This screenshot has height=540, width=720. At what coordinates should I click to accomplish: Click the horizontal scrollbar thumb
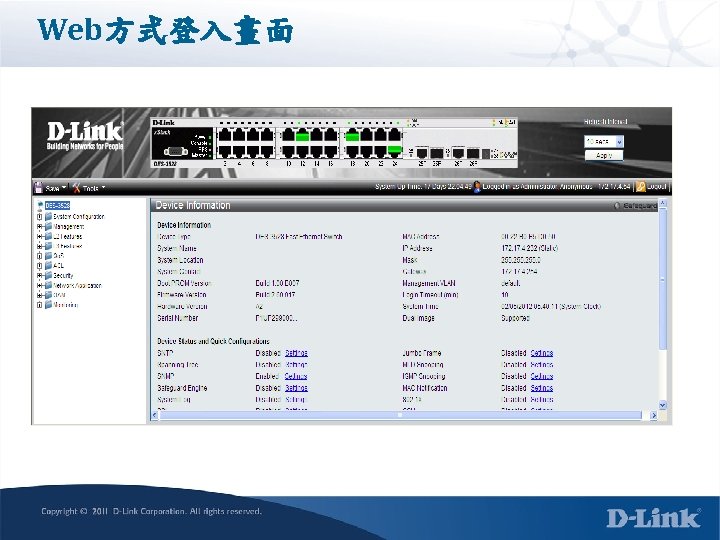(x=399, y=415)
